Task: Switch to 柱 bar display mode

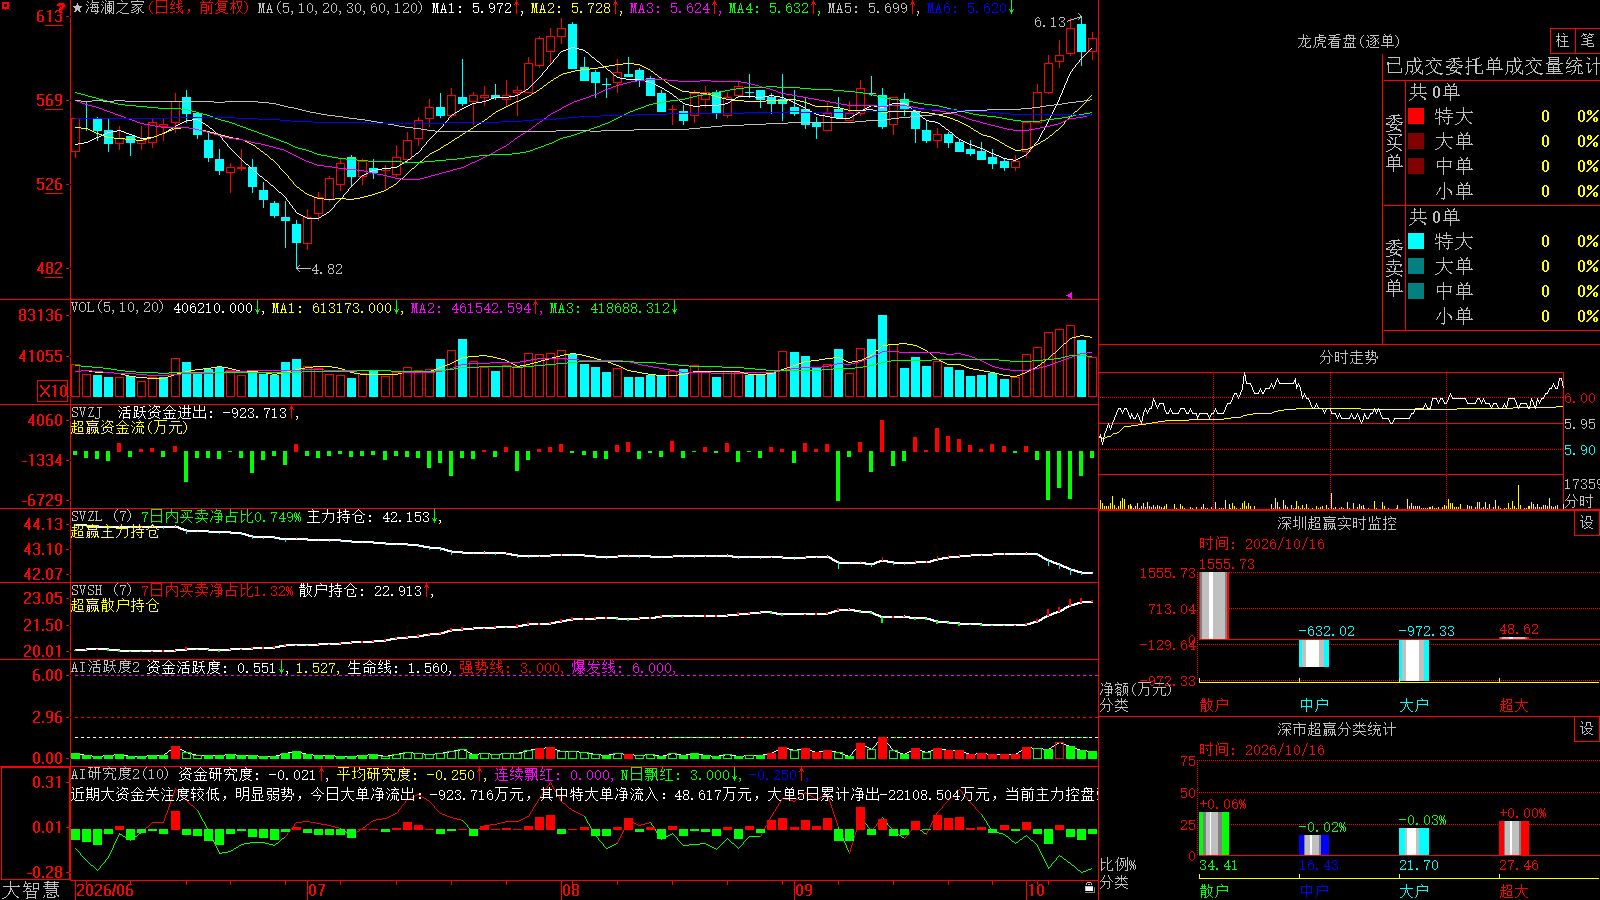Action: (1562, 41)
